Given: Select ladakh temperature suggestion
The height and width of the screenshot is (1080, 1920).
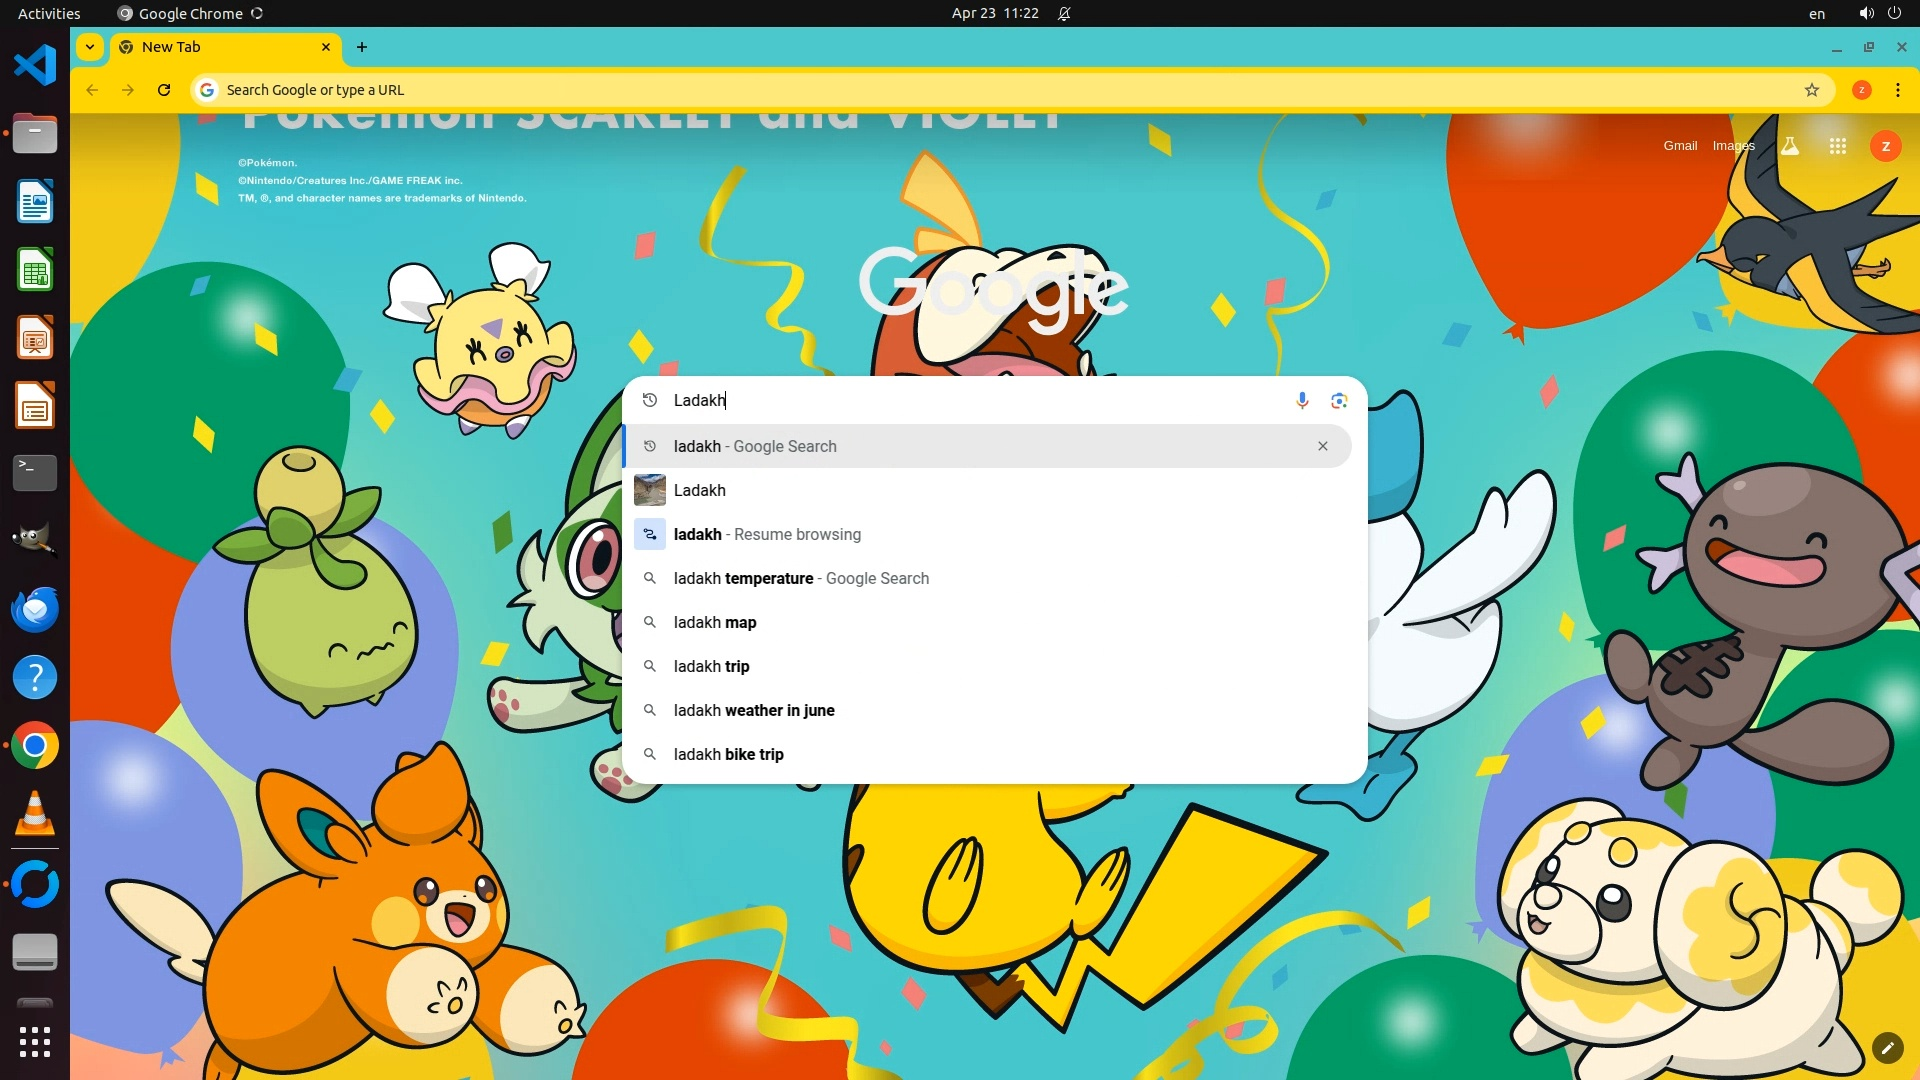Looking at the screenshot, I should pyautogui.click(x=800, y=578).
